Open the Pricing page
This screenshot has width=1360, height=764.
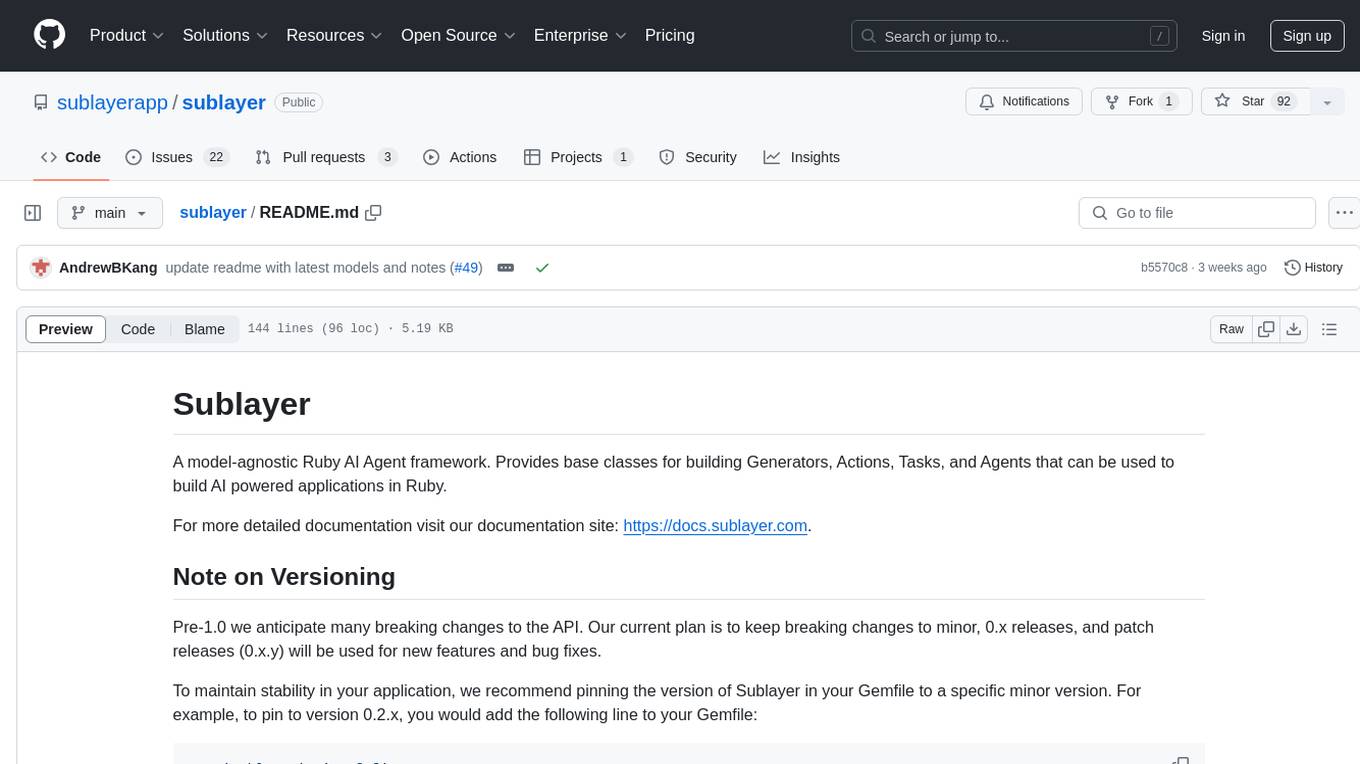tap(670, 35)
